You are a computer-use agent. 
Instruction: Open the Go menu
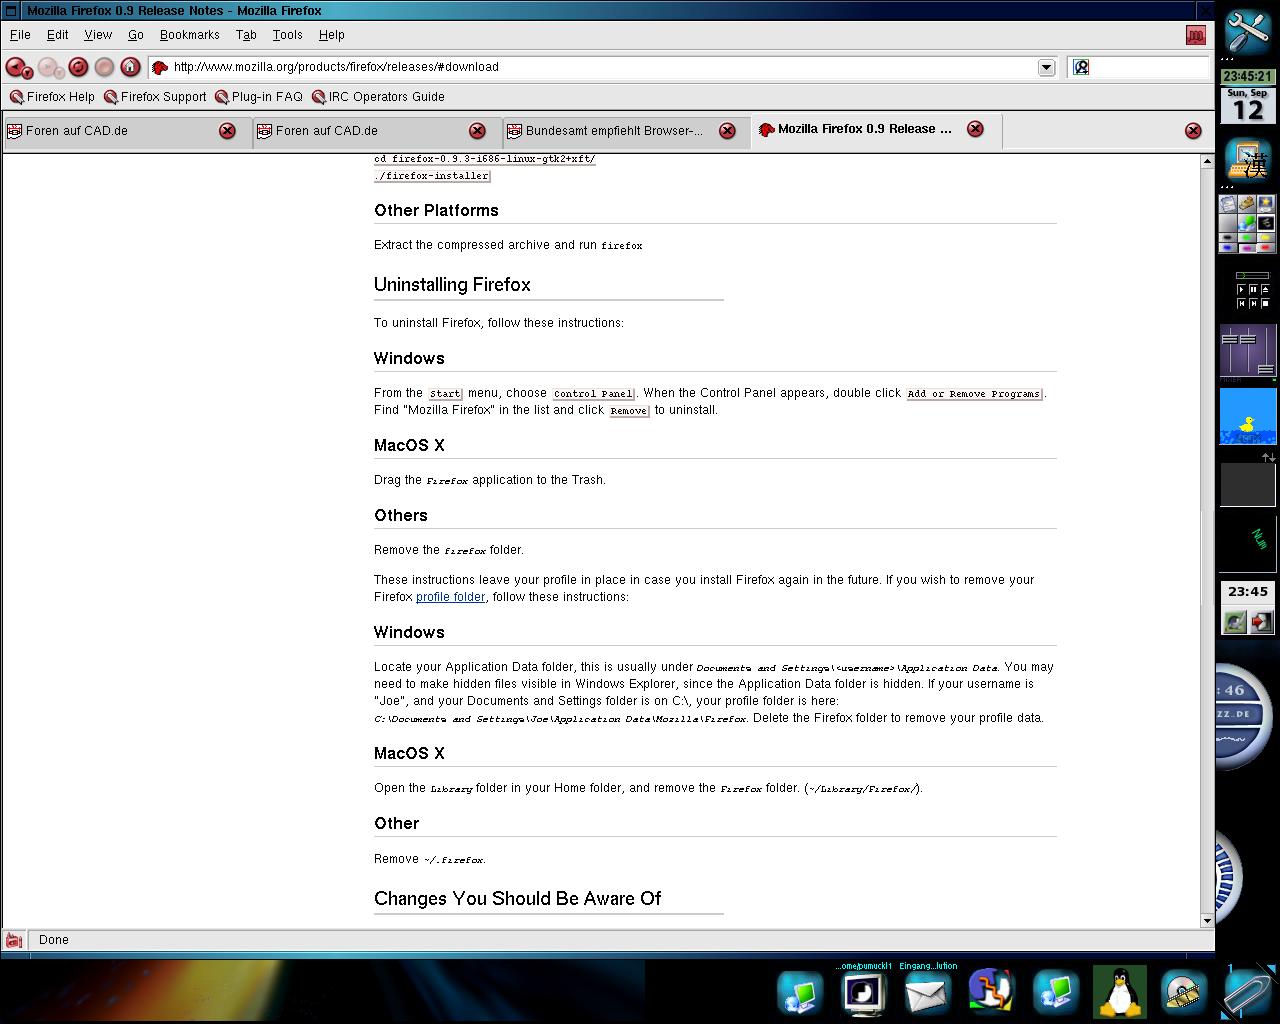135,35
